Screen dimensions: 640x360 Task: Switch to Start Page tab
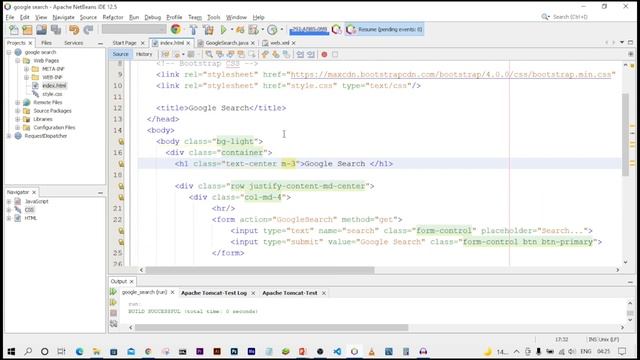coord(124,43)
